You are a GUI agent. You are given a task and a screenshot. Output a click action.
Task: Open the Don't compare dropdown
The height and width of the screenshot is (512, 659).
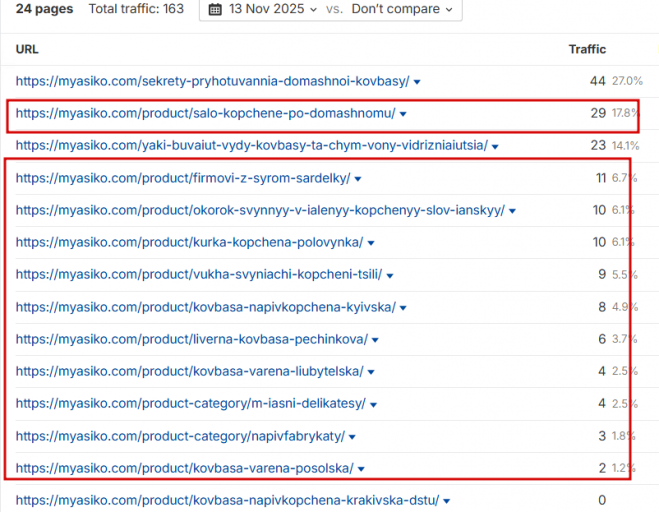click(402, 9)
